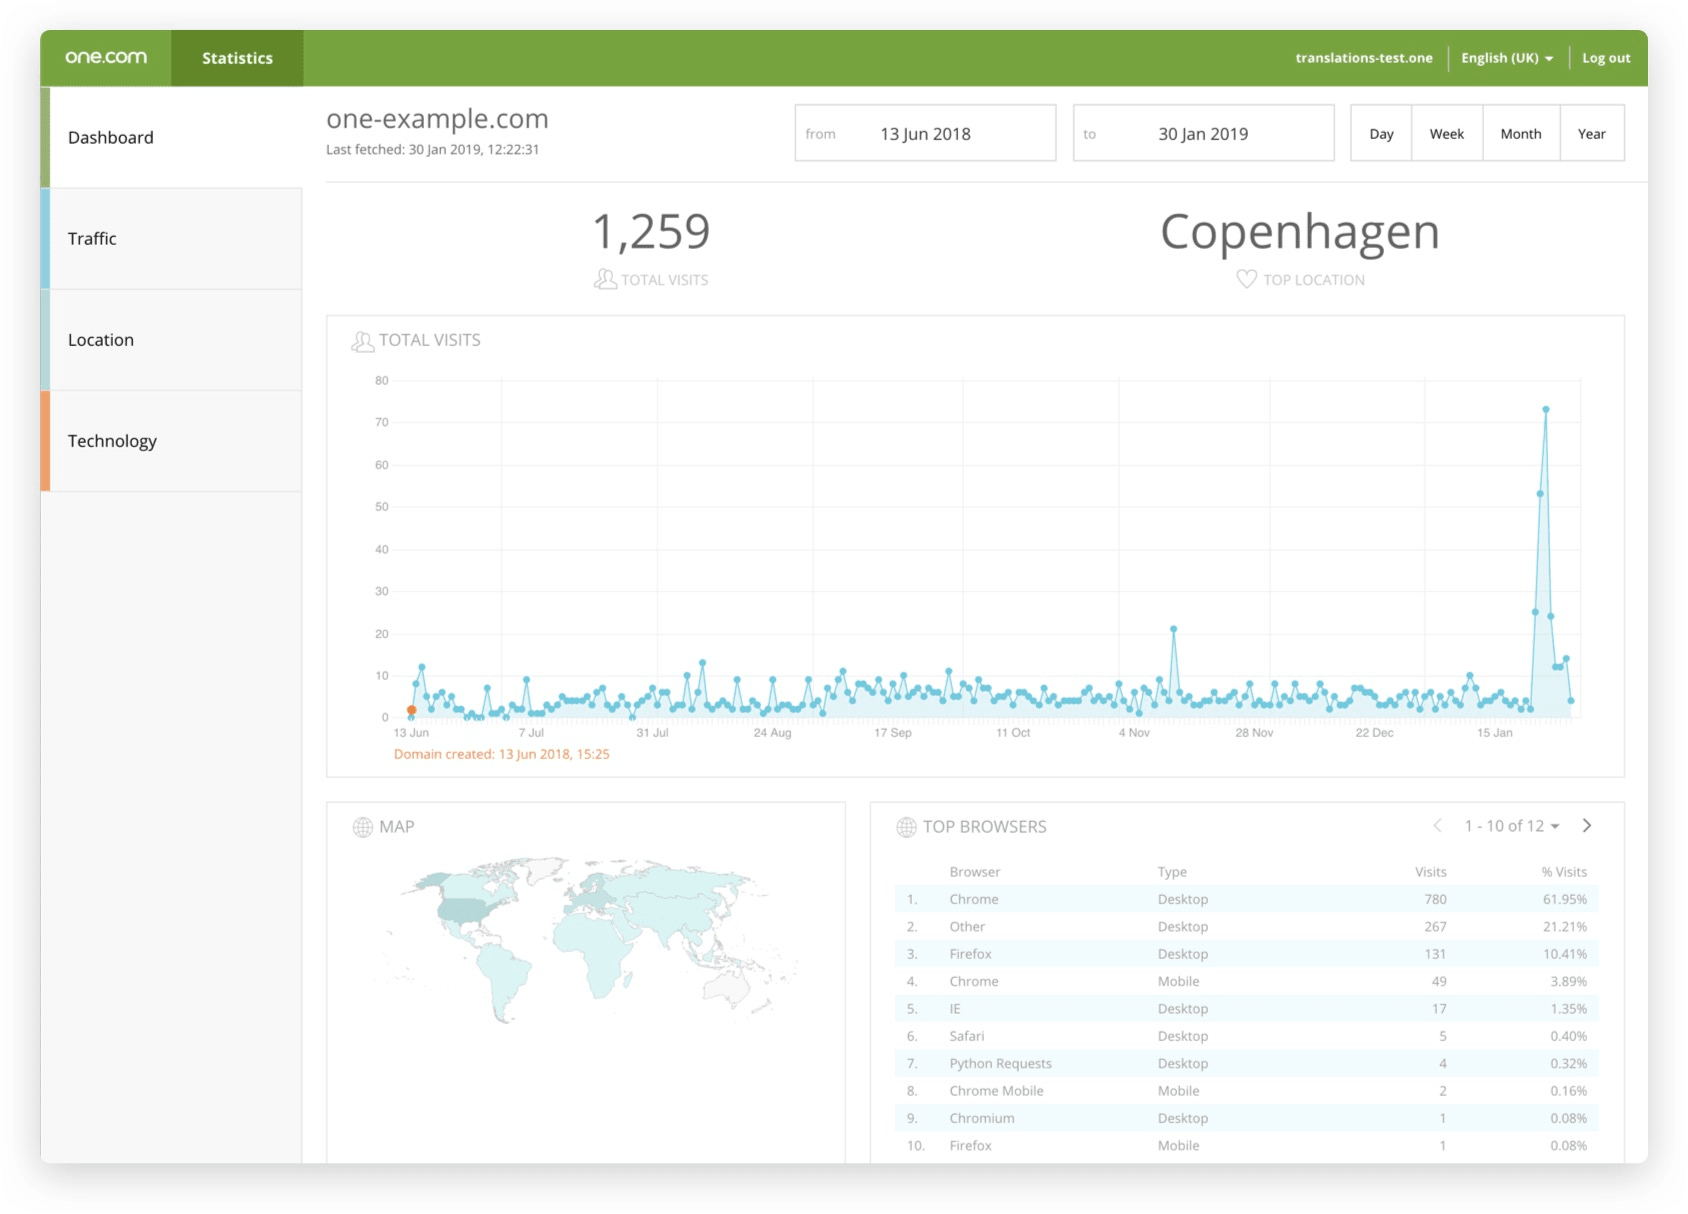Image resolution: width=1688 pixels, height=1214 pixels.
Task: Open the Traffic section
Action: [x=171, y=239]
